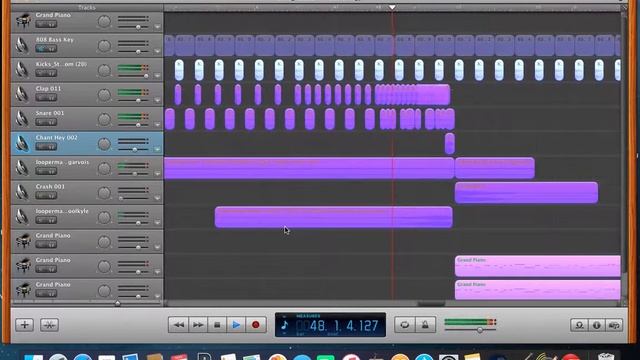
Task: Mute the Snare 001 track
Action: [41, 122]
